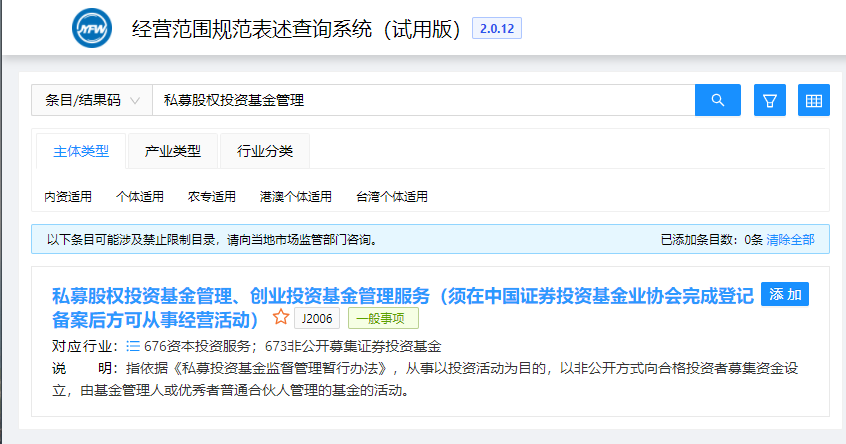Click the list icon beside 对应行业
The width and height of the screenshot is (846, 444).
pos(133,346)
